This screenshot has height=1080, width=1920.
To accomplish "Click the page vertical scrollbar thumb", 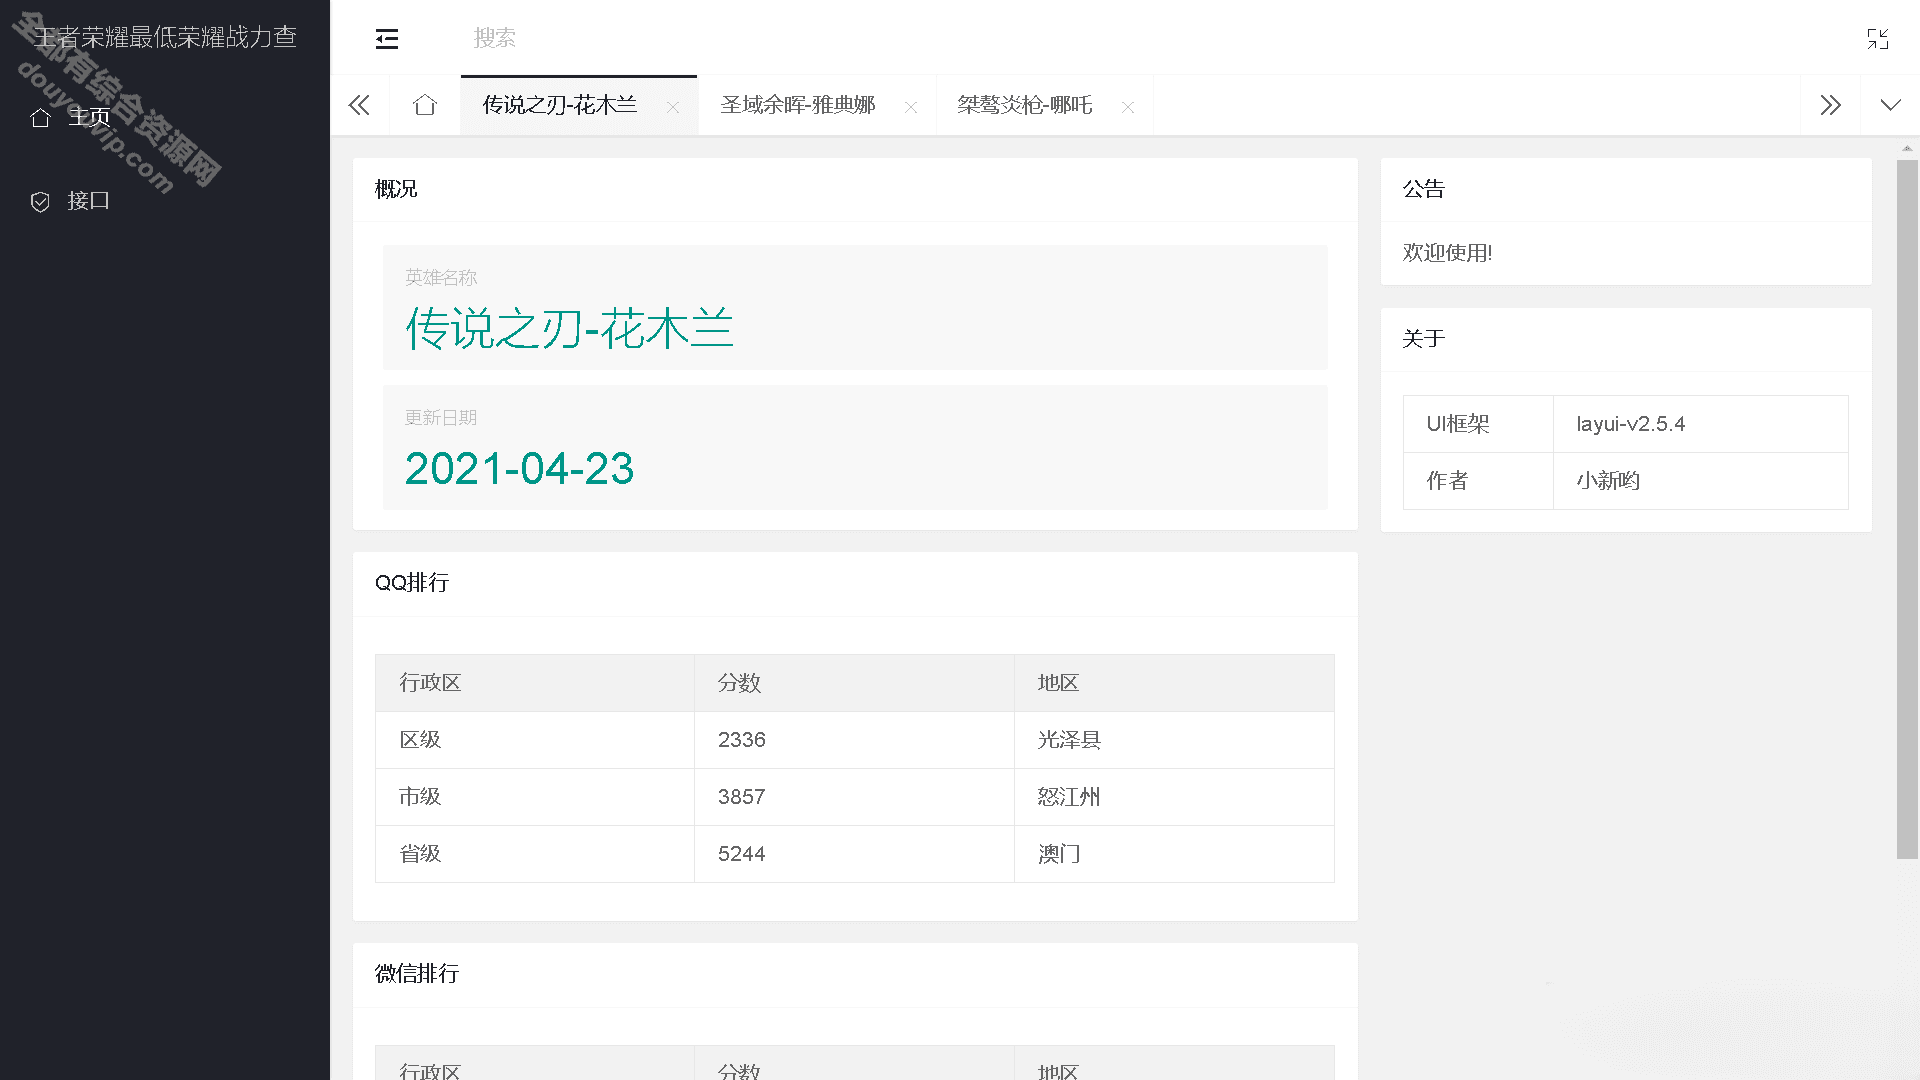I will 1907,508.
